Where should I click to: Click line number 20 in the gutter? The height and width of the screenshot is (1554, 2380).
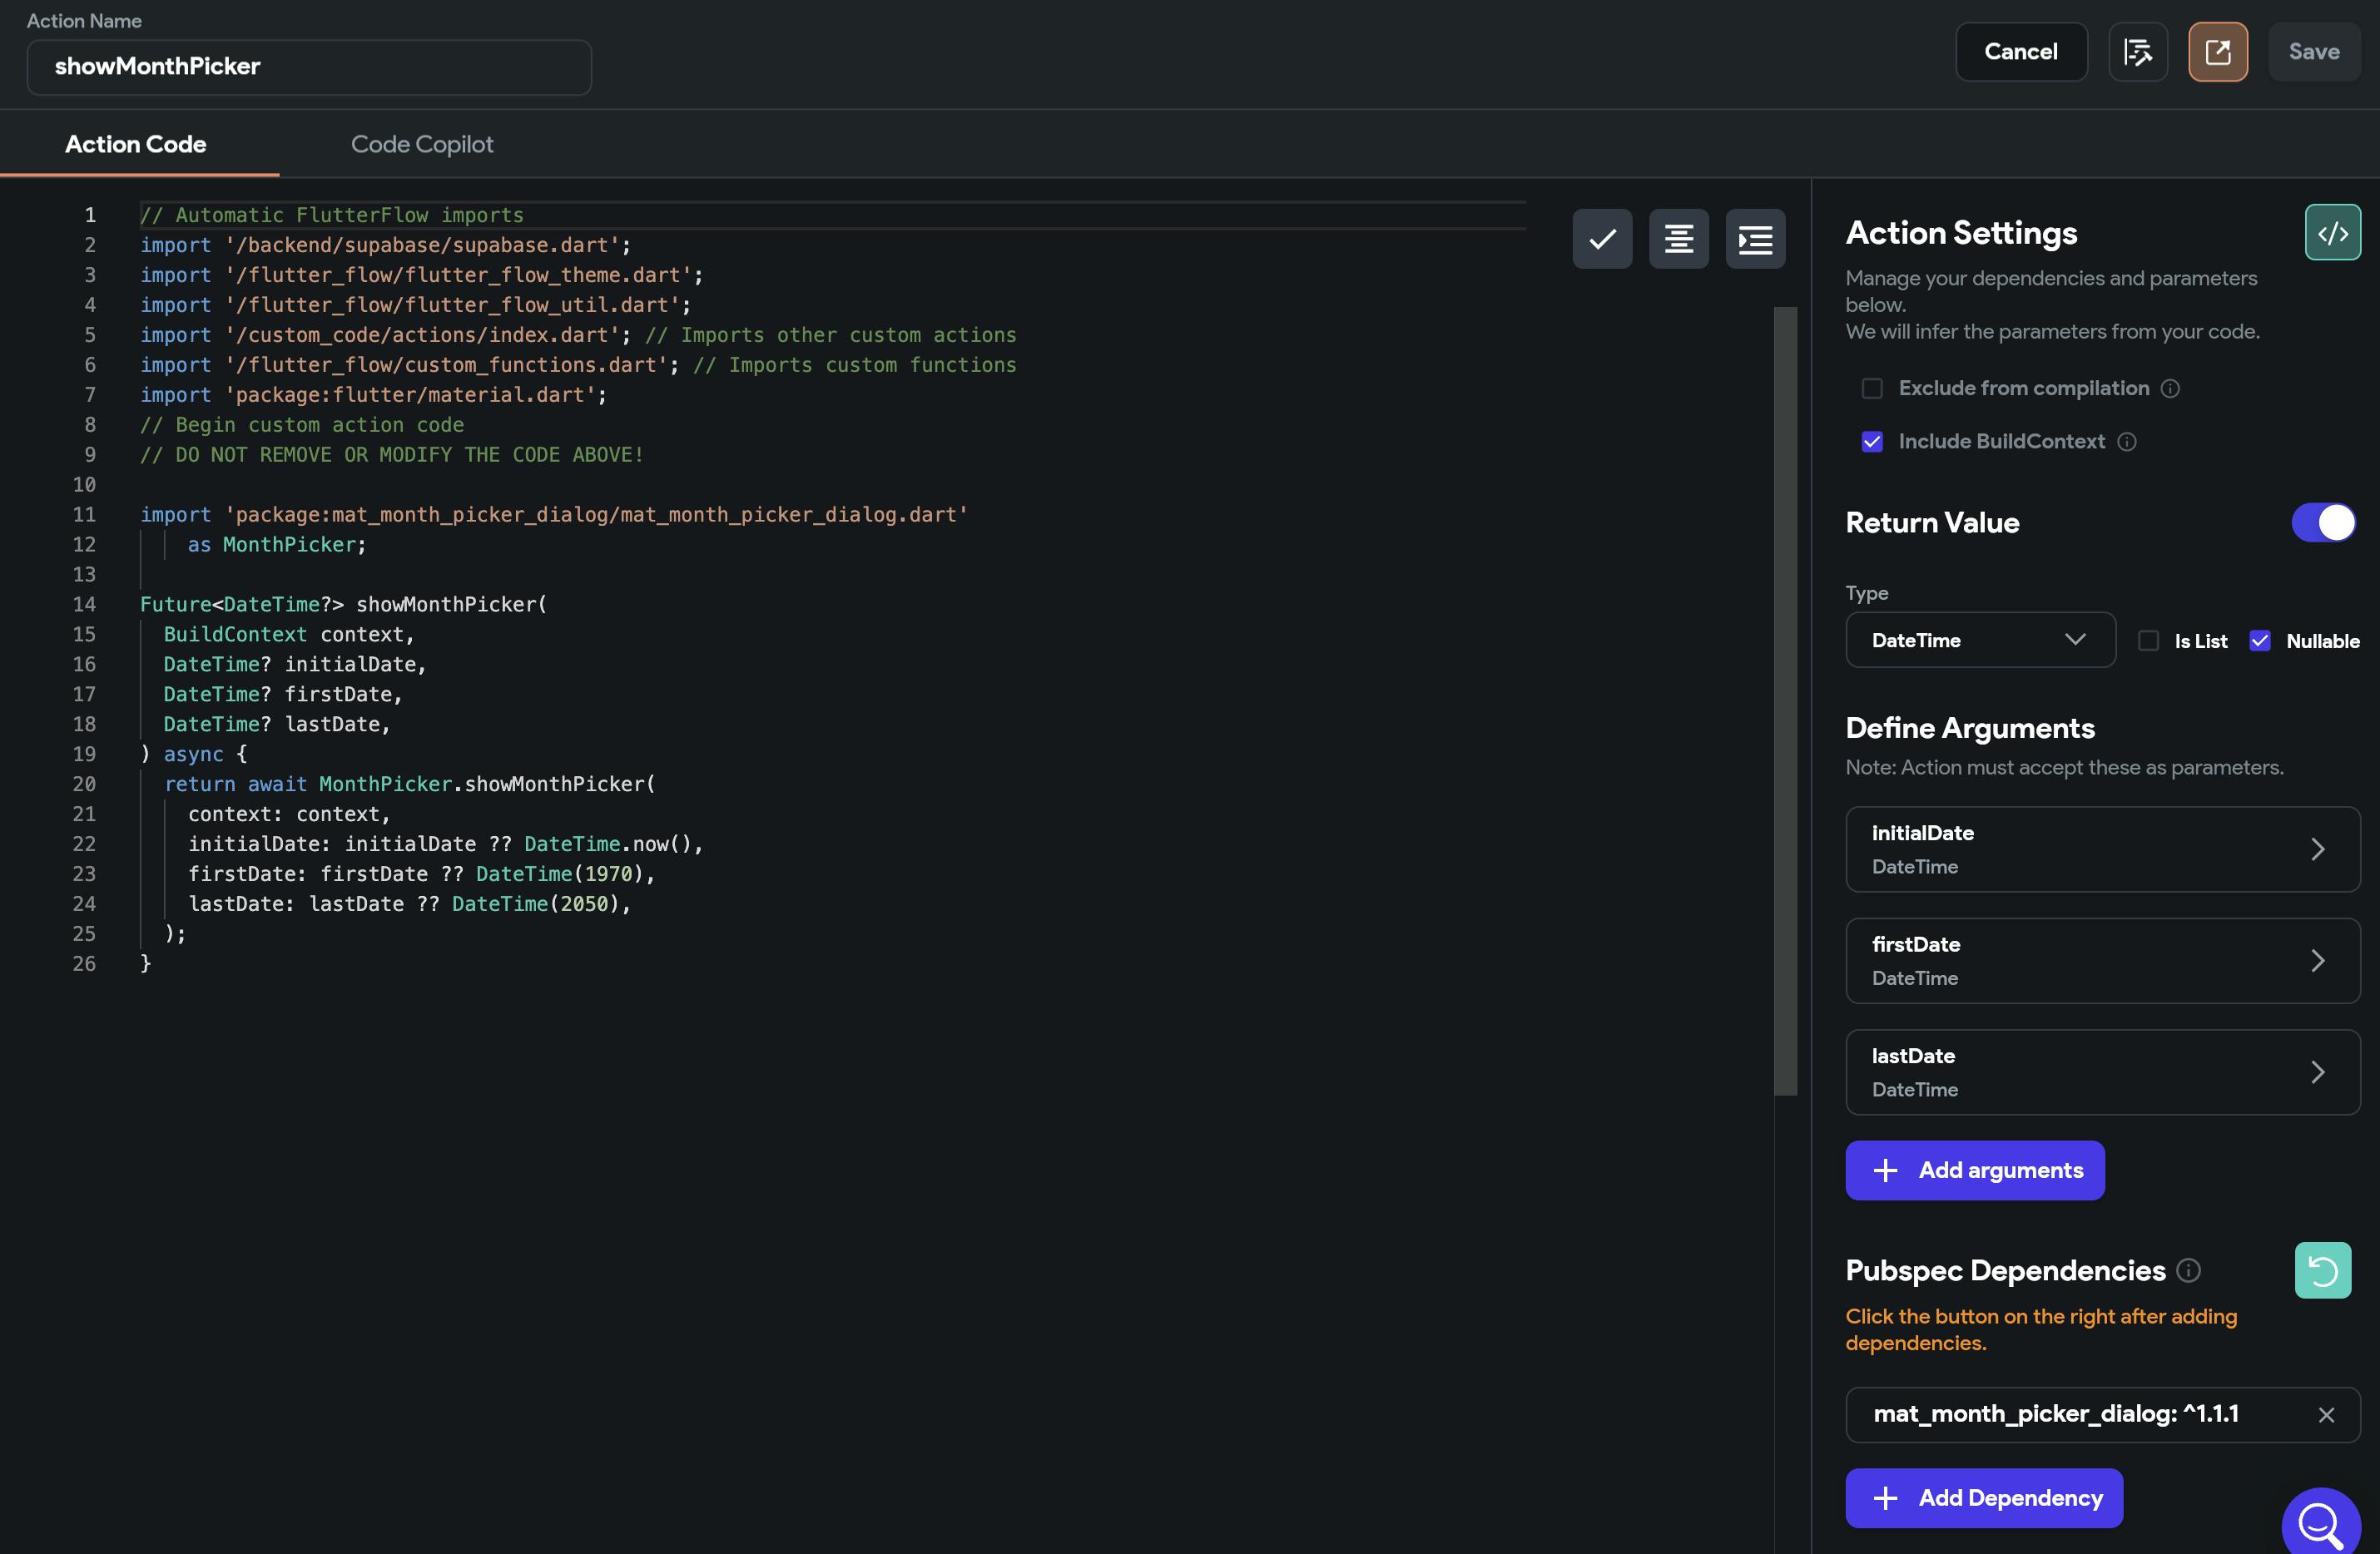[84, 784]
